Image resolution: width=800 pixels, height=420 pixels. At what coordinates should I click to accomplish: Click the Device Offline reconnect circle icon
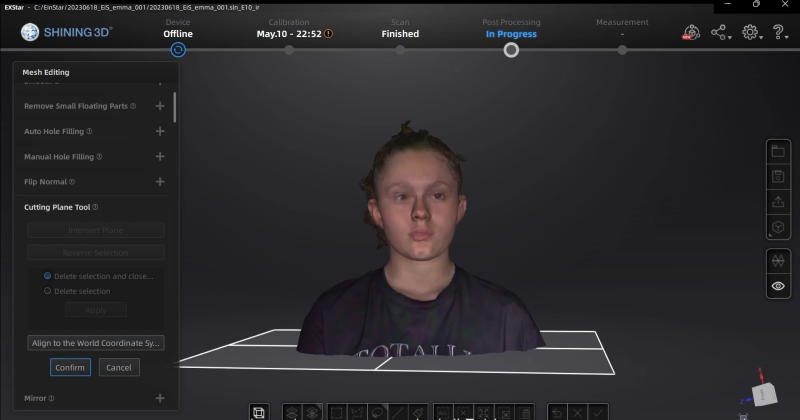[178, 50]
